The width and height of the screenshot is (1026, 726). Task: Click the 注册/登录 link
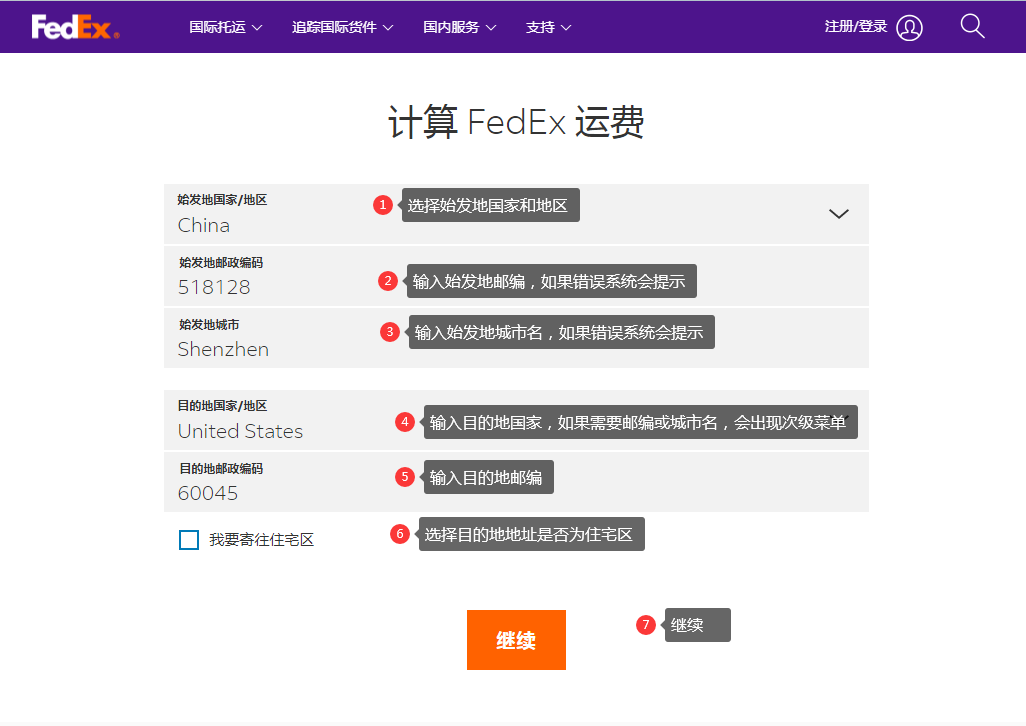[855, 27]
